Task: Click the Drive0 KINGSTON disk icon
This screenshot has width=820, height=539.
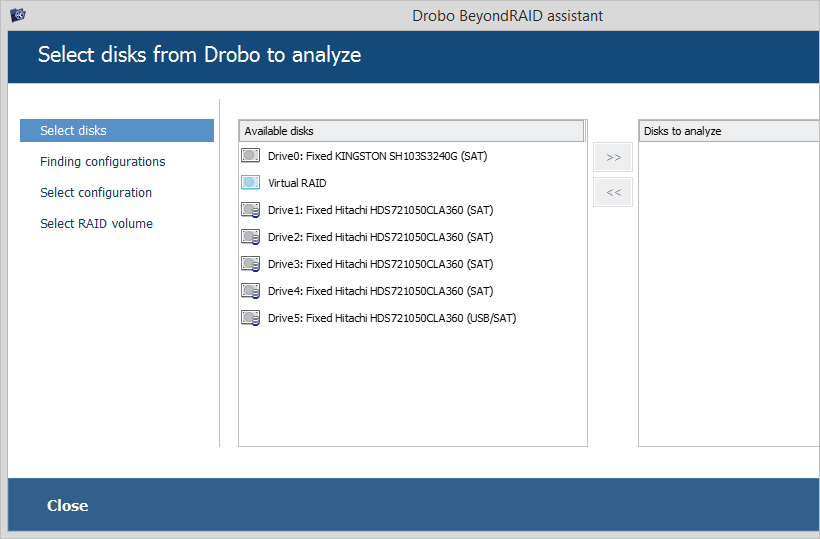Action: point(250,155)
